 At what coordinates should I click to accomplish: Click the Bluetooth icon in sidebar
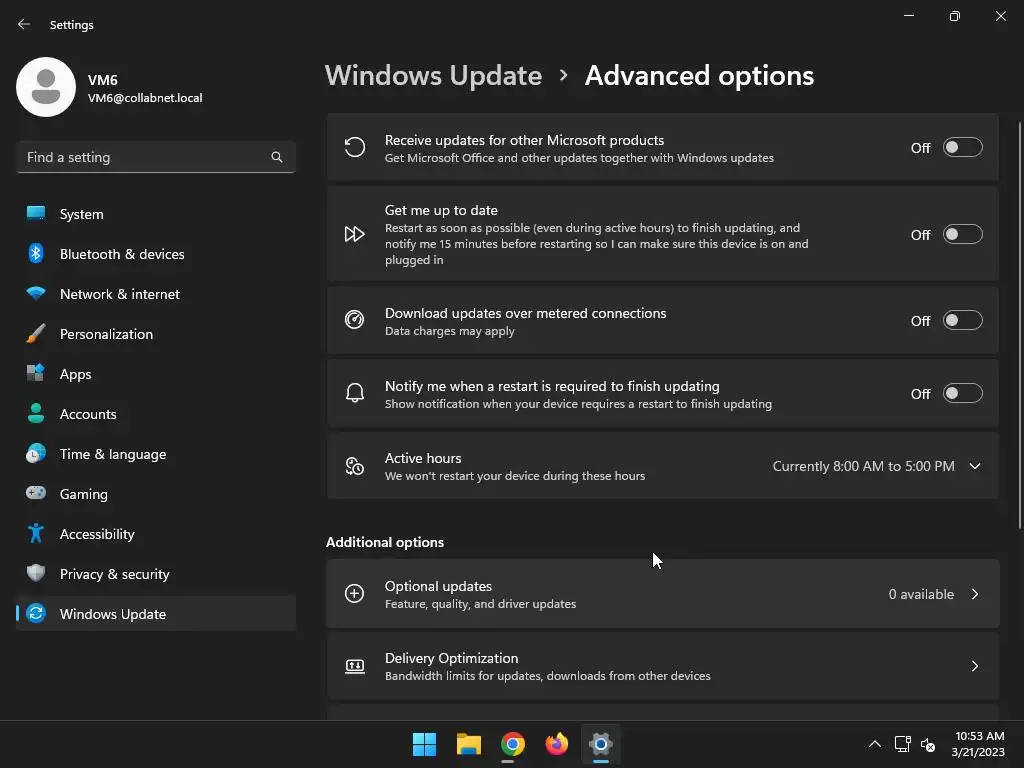pos(36,253)
